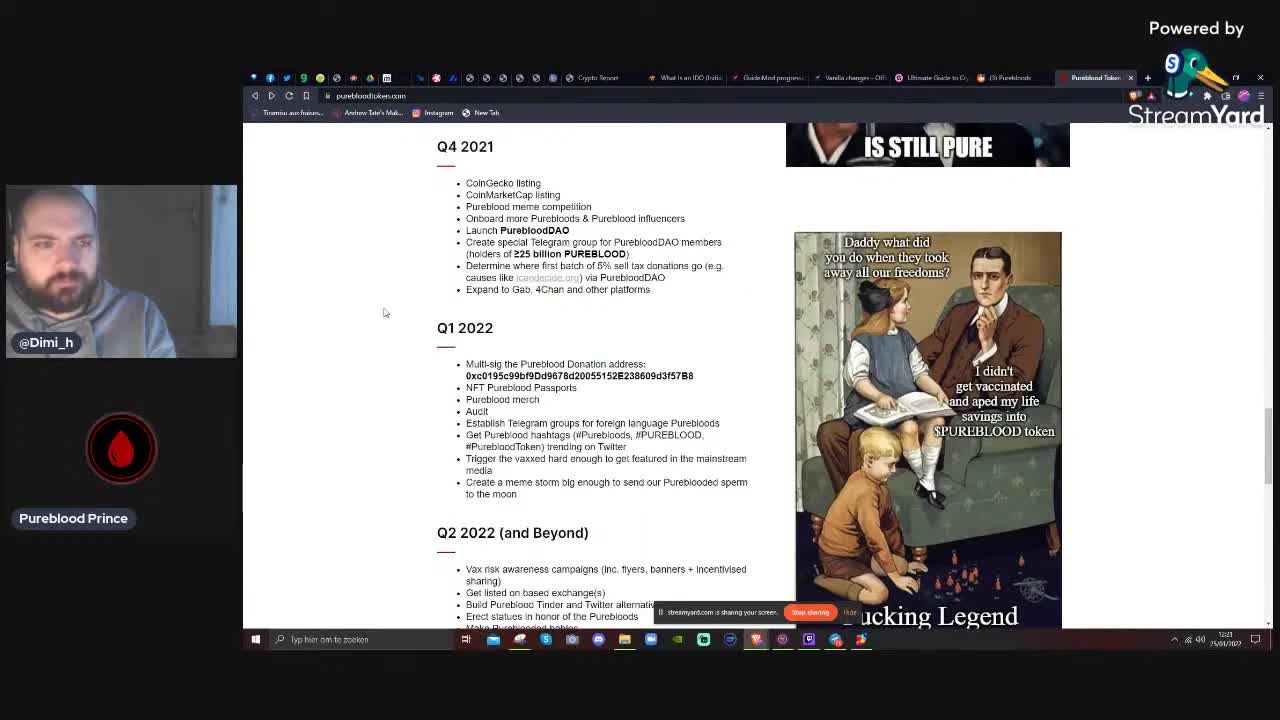Click the 'Pureblood meme competition' item
The image size is (1280, 720).
[529, 207]
